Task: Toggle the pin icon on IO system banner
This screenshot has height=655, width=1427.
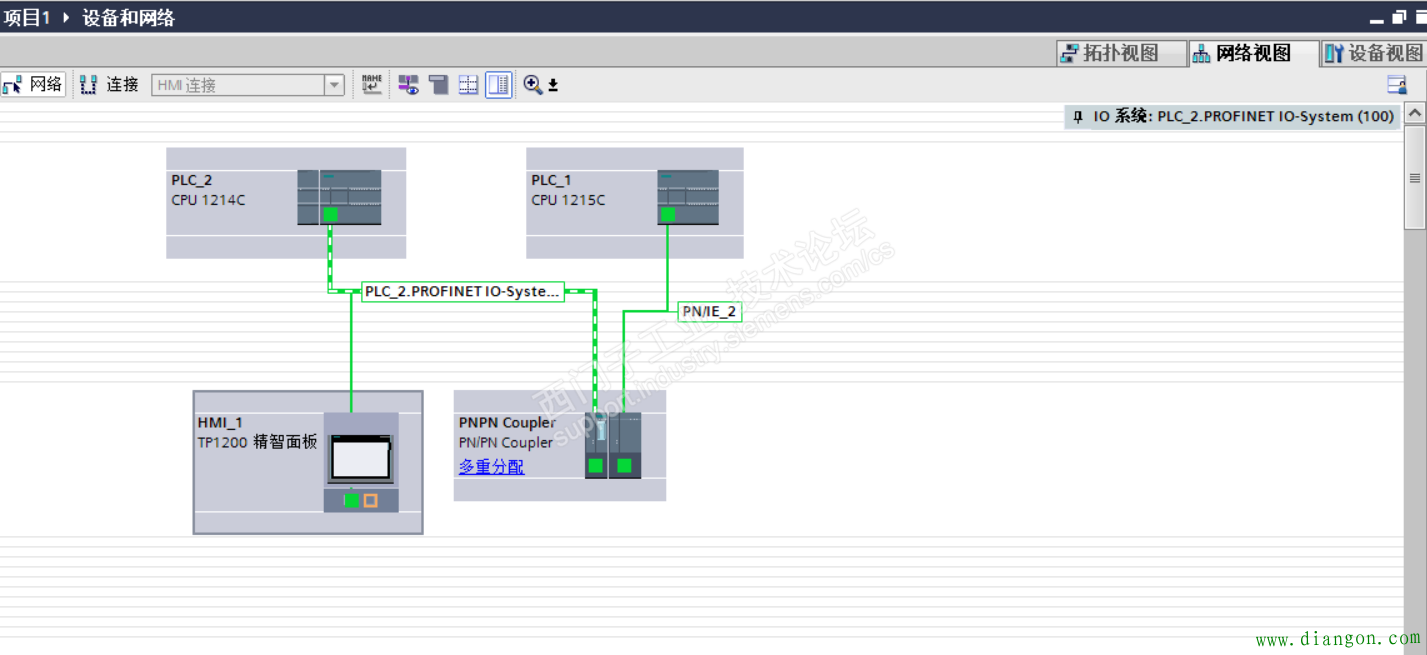Action: [x=1078, y=116]
